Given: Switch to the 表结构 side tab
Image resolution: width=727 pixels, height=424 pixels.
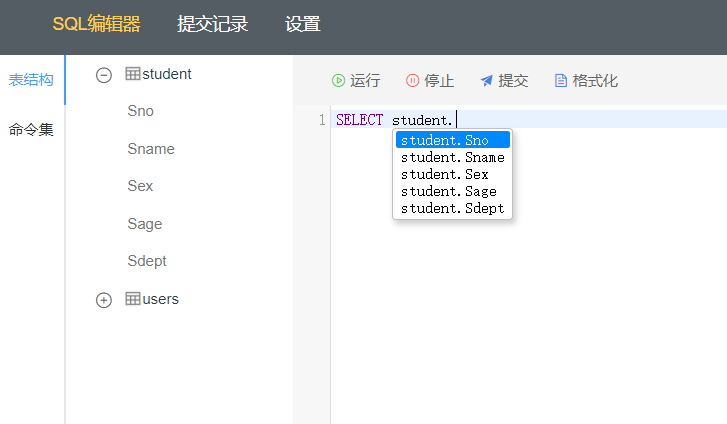Looking at the screenshot, I should (31, 80).
